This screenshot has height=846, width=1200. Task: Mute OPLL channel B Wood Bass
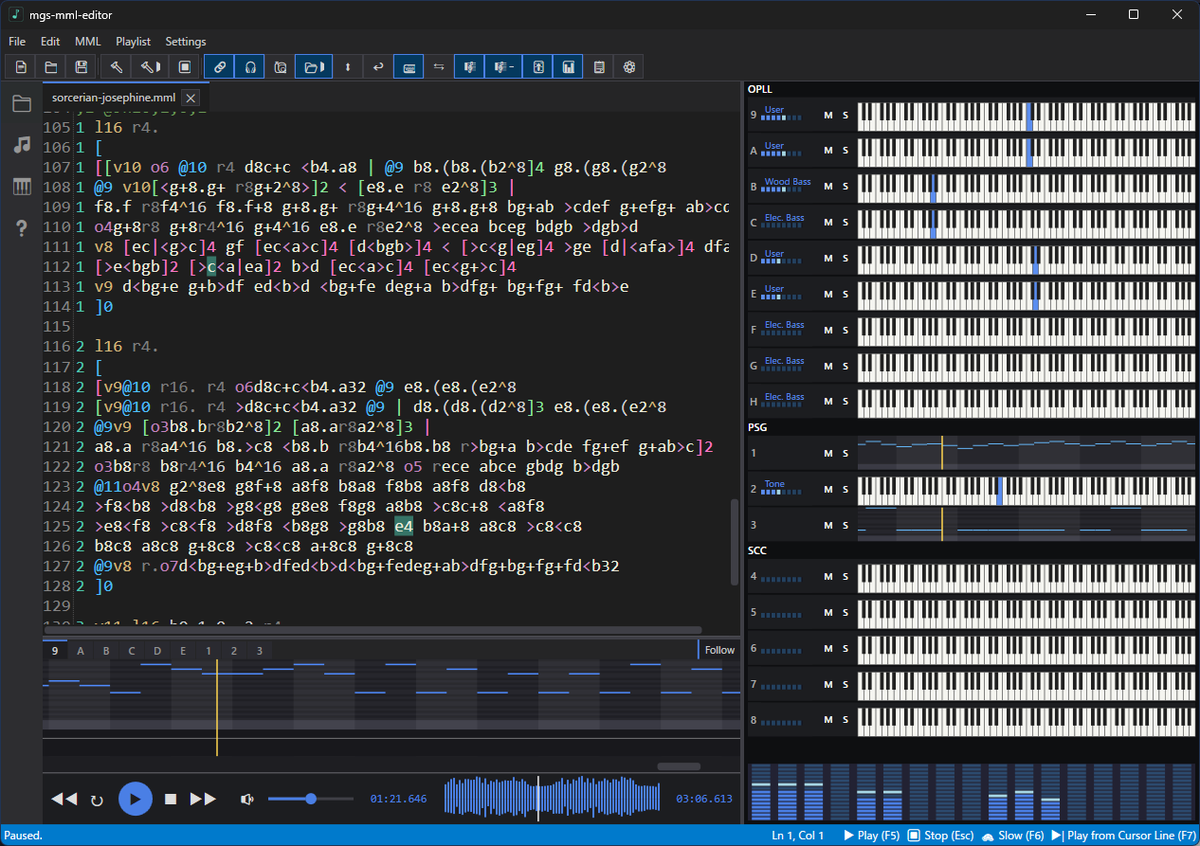pos(828,187)
